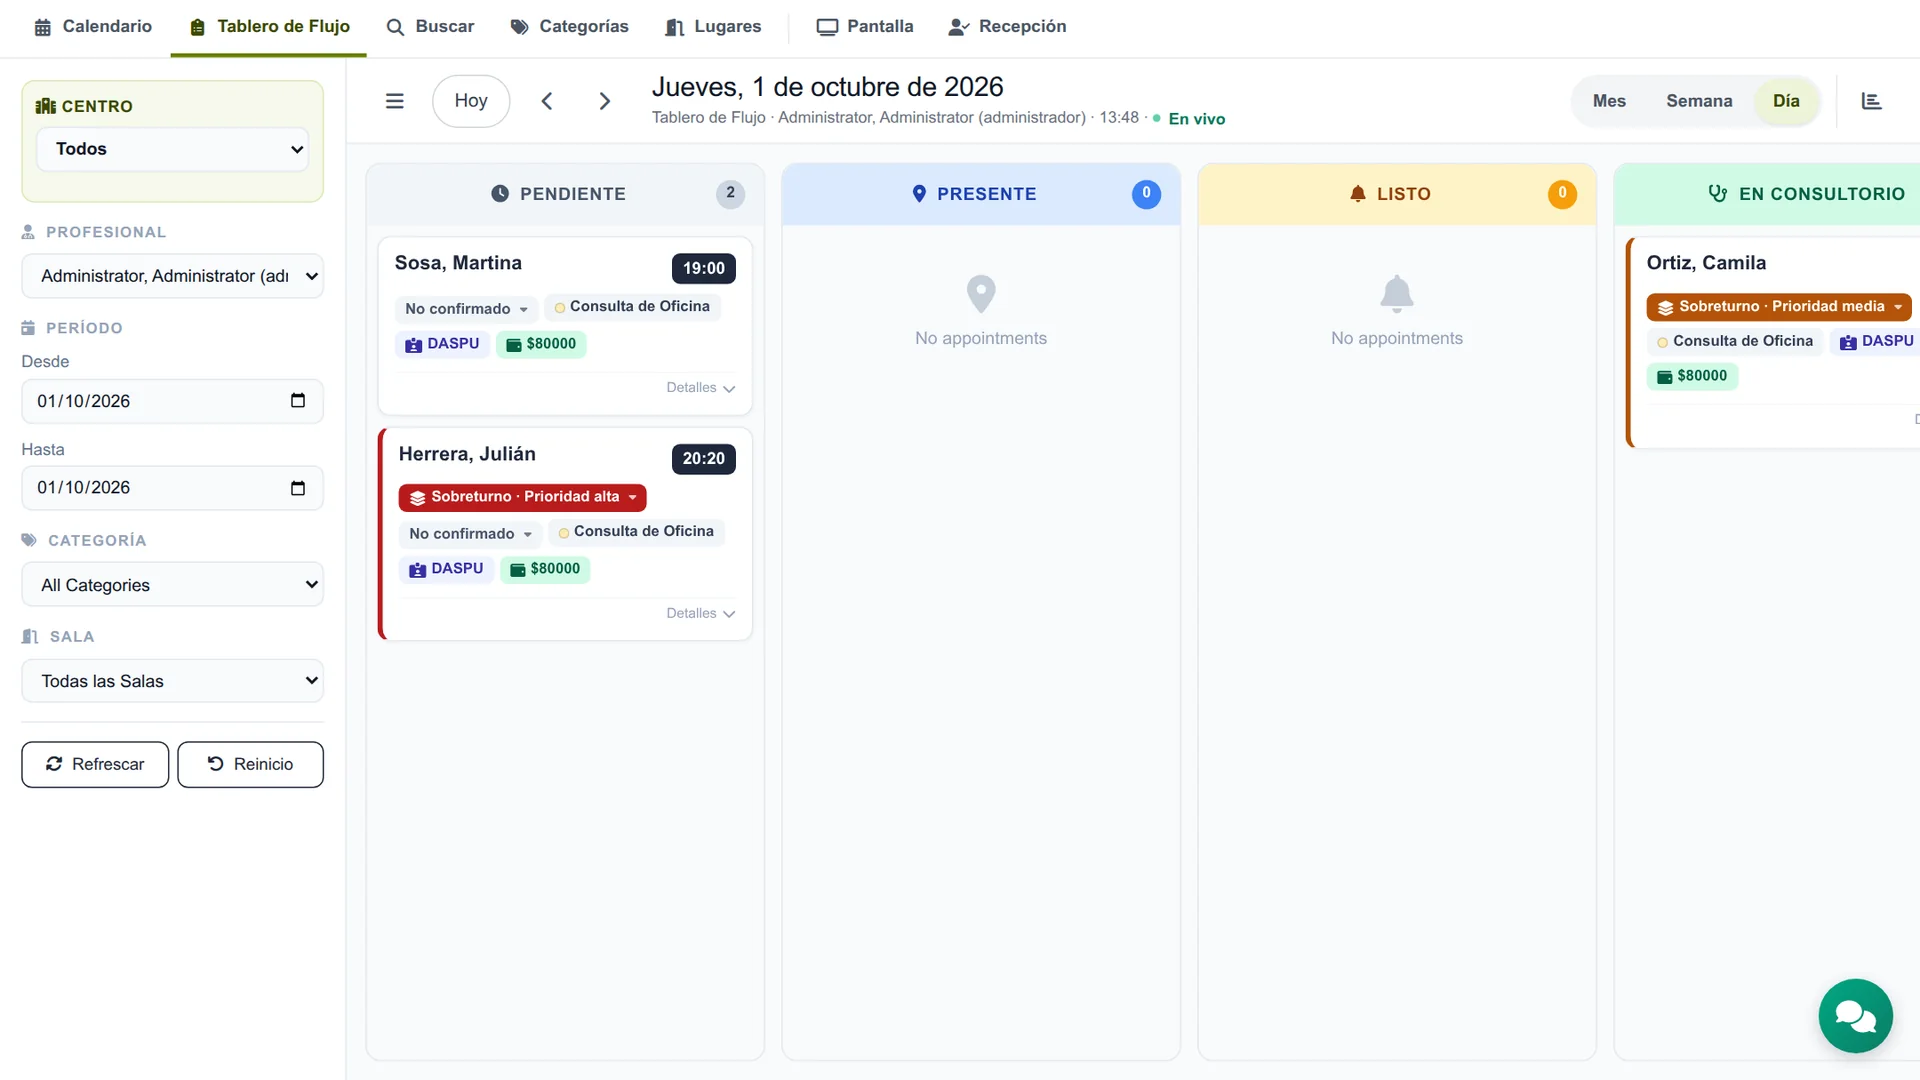Switch view to Mes
Screen dimensions: 1920x1080
point(1609,101)
